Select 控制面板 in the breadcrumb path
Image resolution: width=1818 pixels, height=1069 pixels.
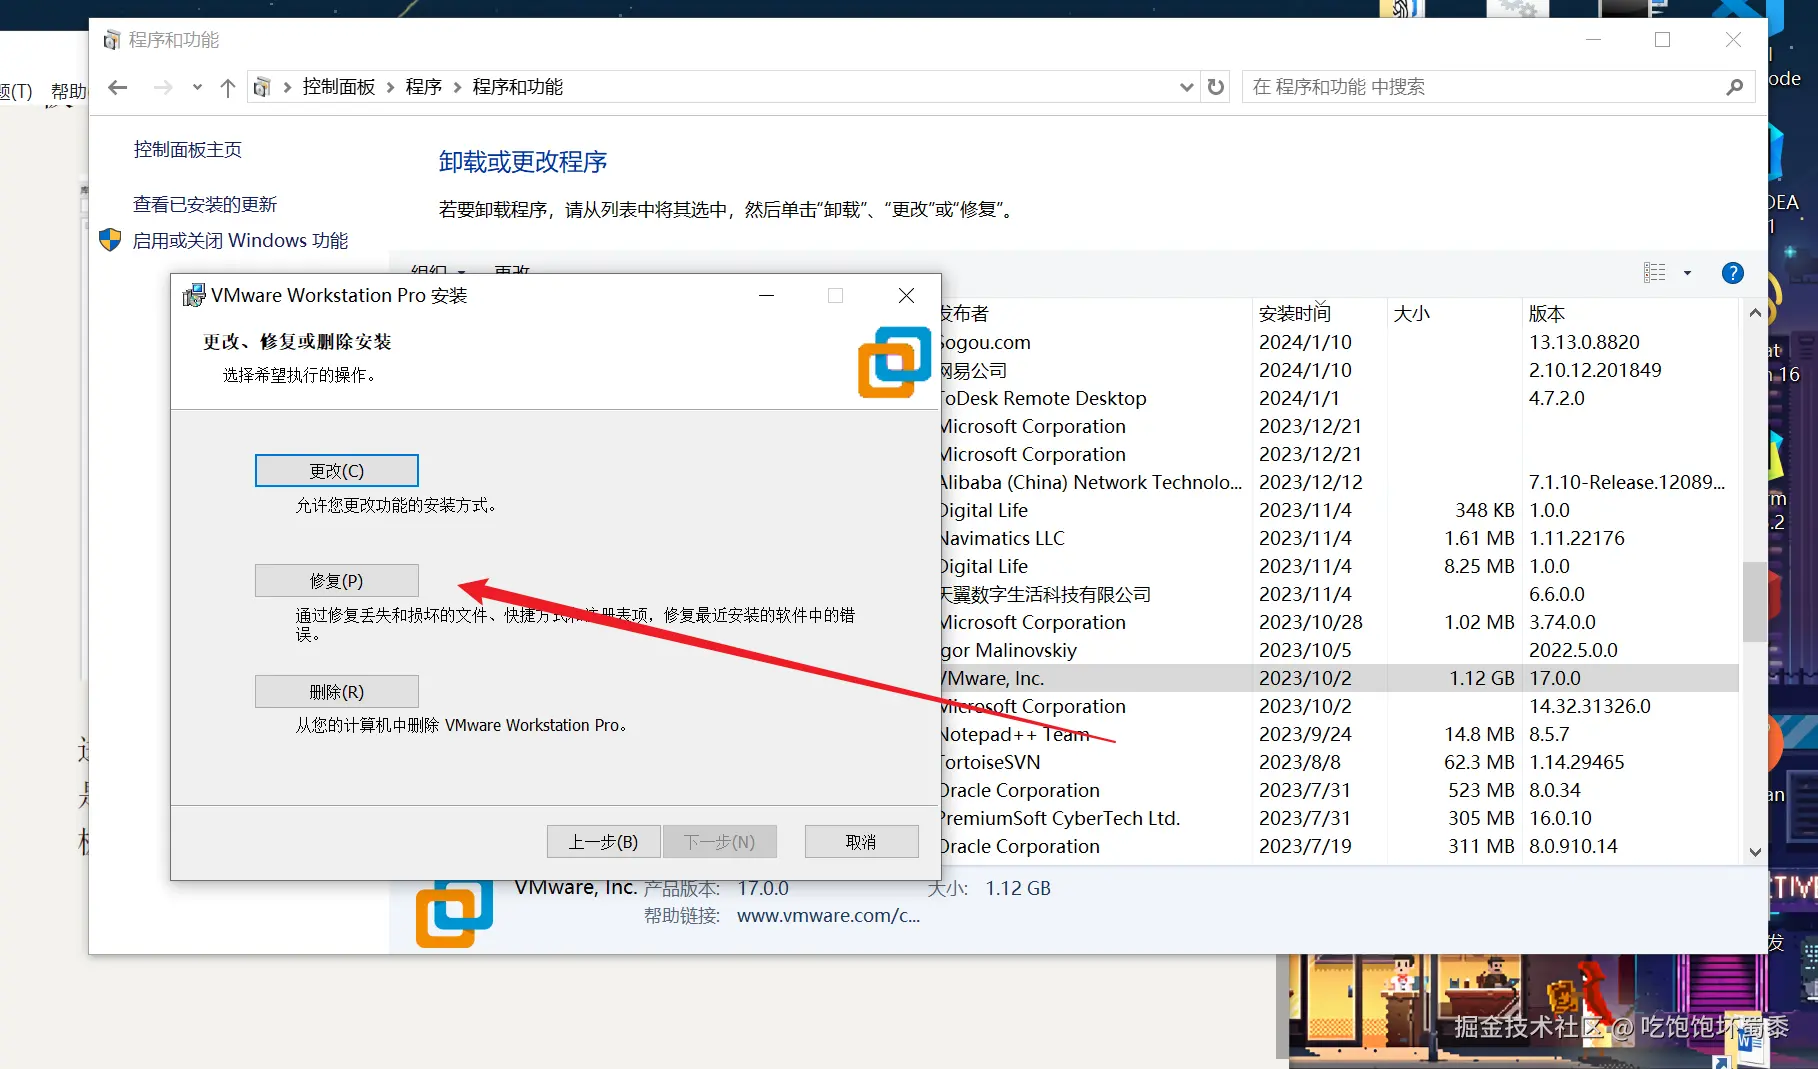(339, 87)
